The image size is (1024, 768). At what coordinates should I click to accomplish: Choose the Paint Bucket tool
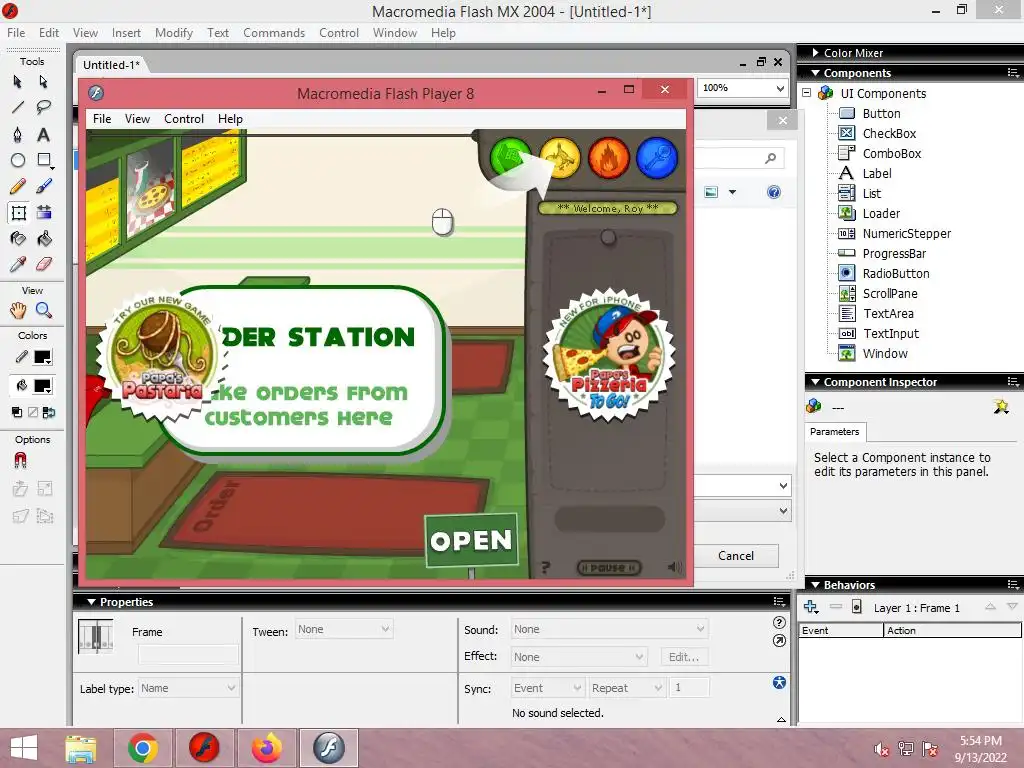[44, 238]
